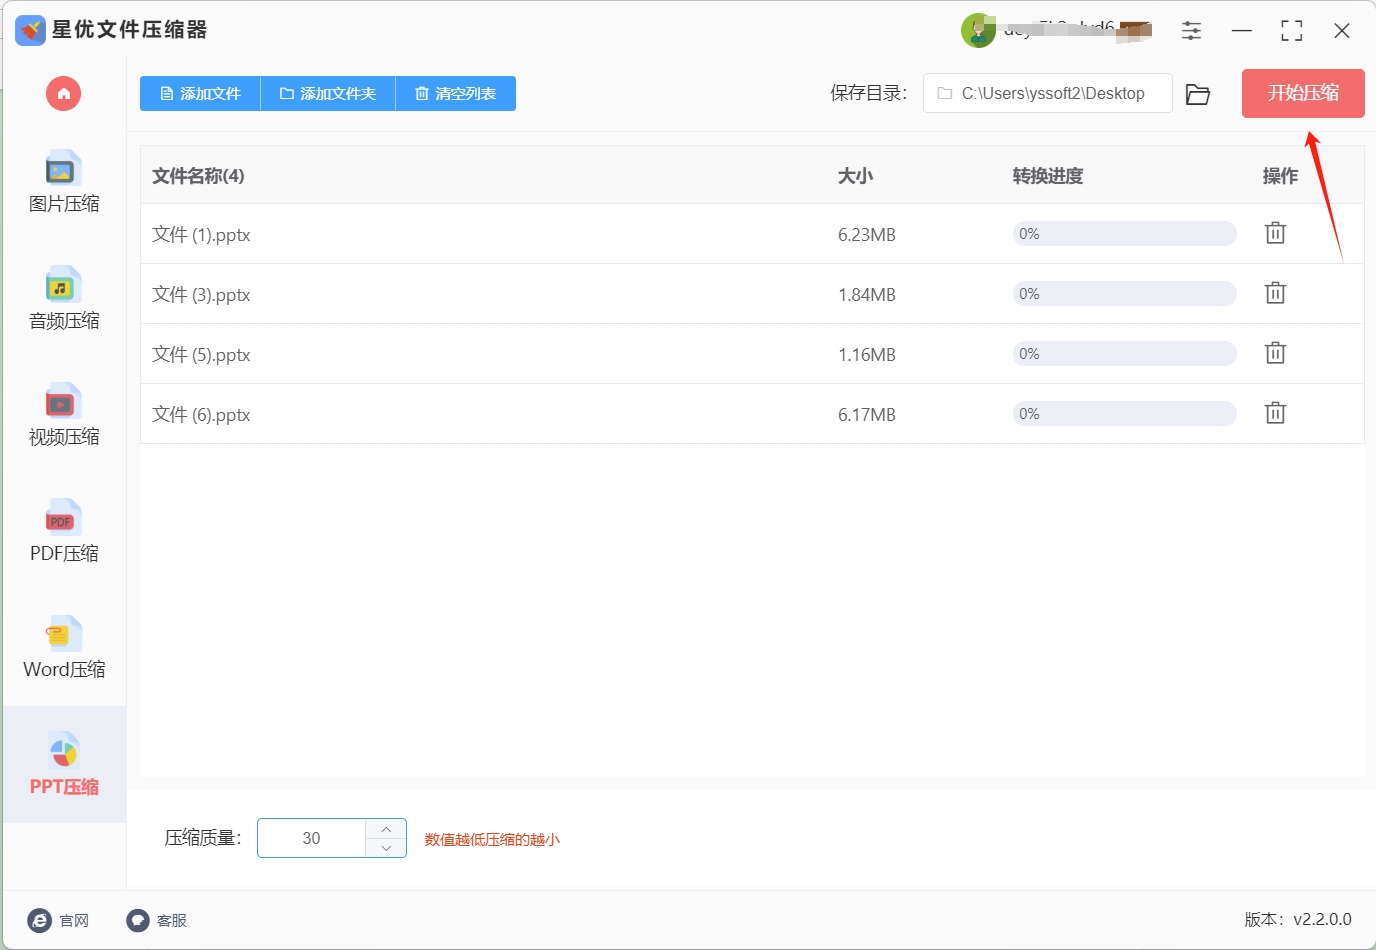The width and height of the screenshot is (1376, 950).
Task: Select the file name 文件 (5).pptx
Action: pyautogui.click(x=201, y=355)
